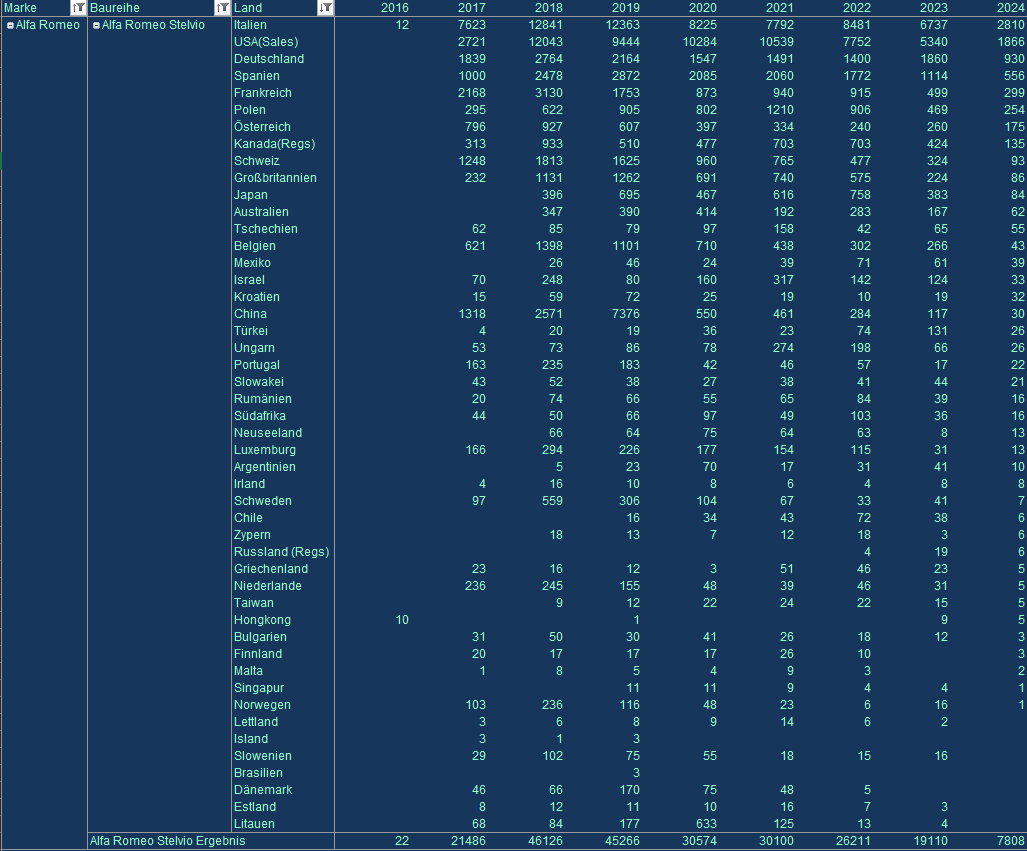The height and width of the screenshot is (851, 1027).
Task: Click Litauen 2020 value 633
Action: pos(706,824)
